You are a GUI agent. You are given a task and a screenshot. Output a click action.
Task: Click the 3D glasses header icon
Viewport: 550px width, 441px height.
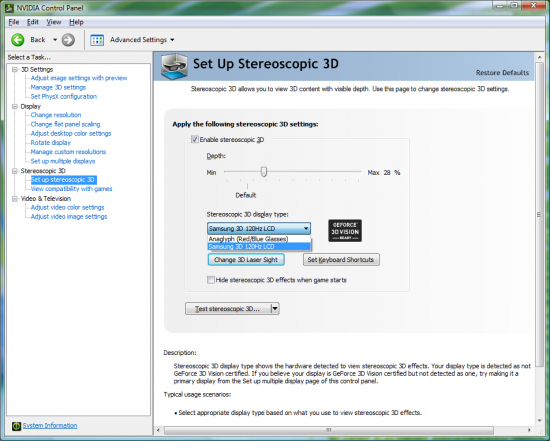coord(174,66)
